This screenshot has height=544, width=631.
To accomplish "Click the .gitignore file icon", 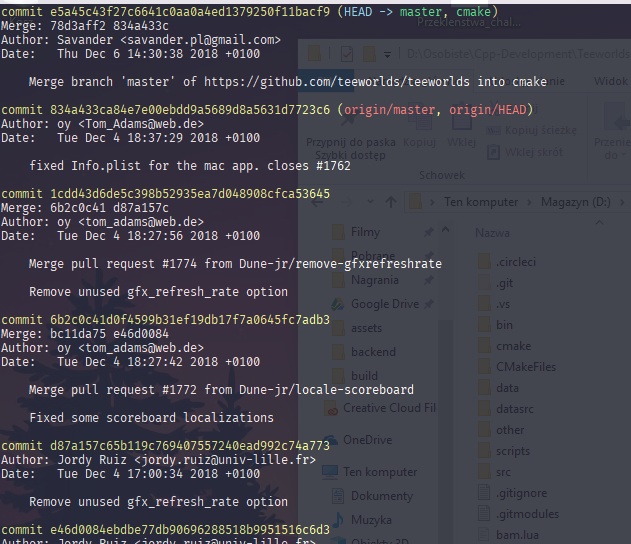I will point(481,492).
